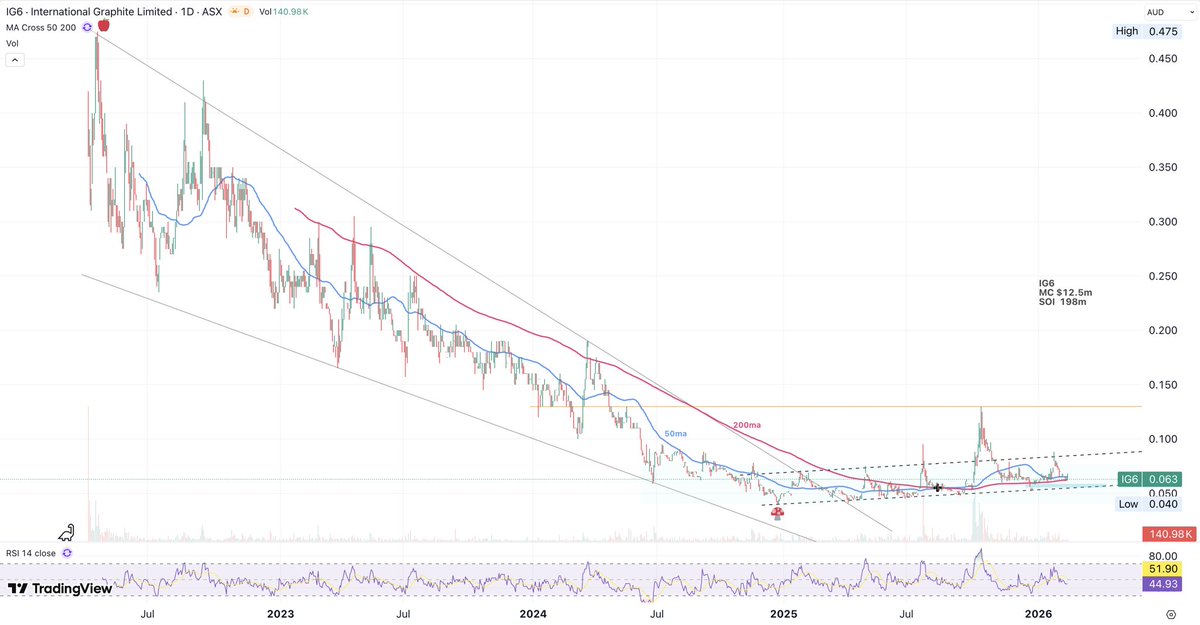Open the TradingView logo link
Viewport: 1200px width, 625px height.
[60, 589]
